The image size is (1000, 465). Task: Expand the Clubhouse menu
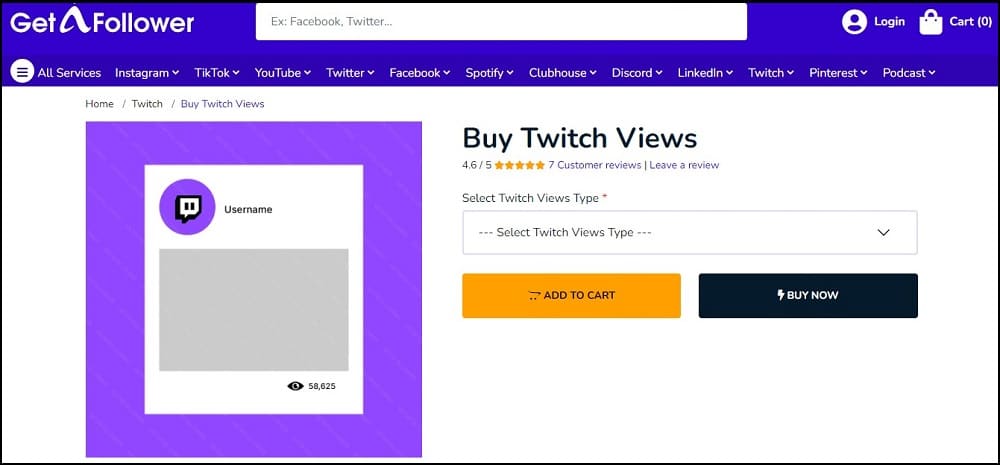coord(562,73)
